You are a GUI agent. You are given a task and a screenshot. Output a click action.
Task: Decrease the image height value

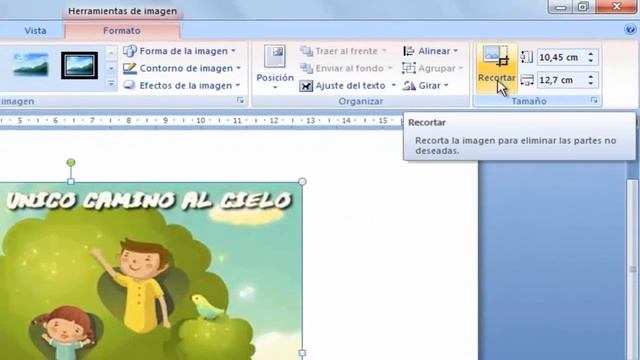coord(591,61)
